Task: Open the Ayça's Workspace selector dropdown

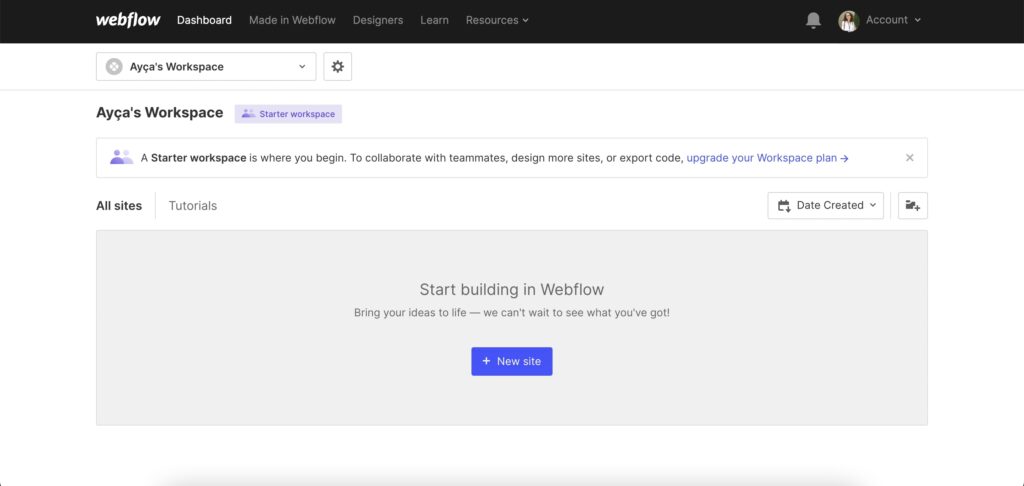Action: pos(206,67)
